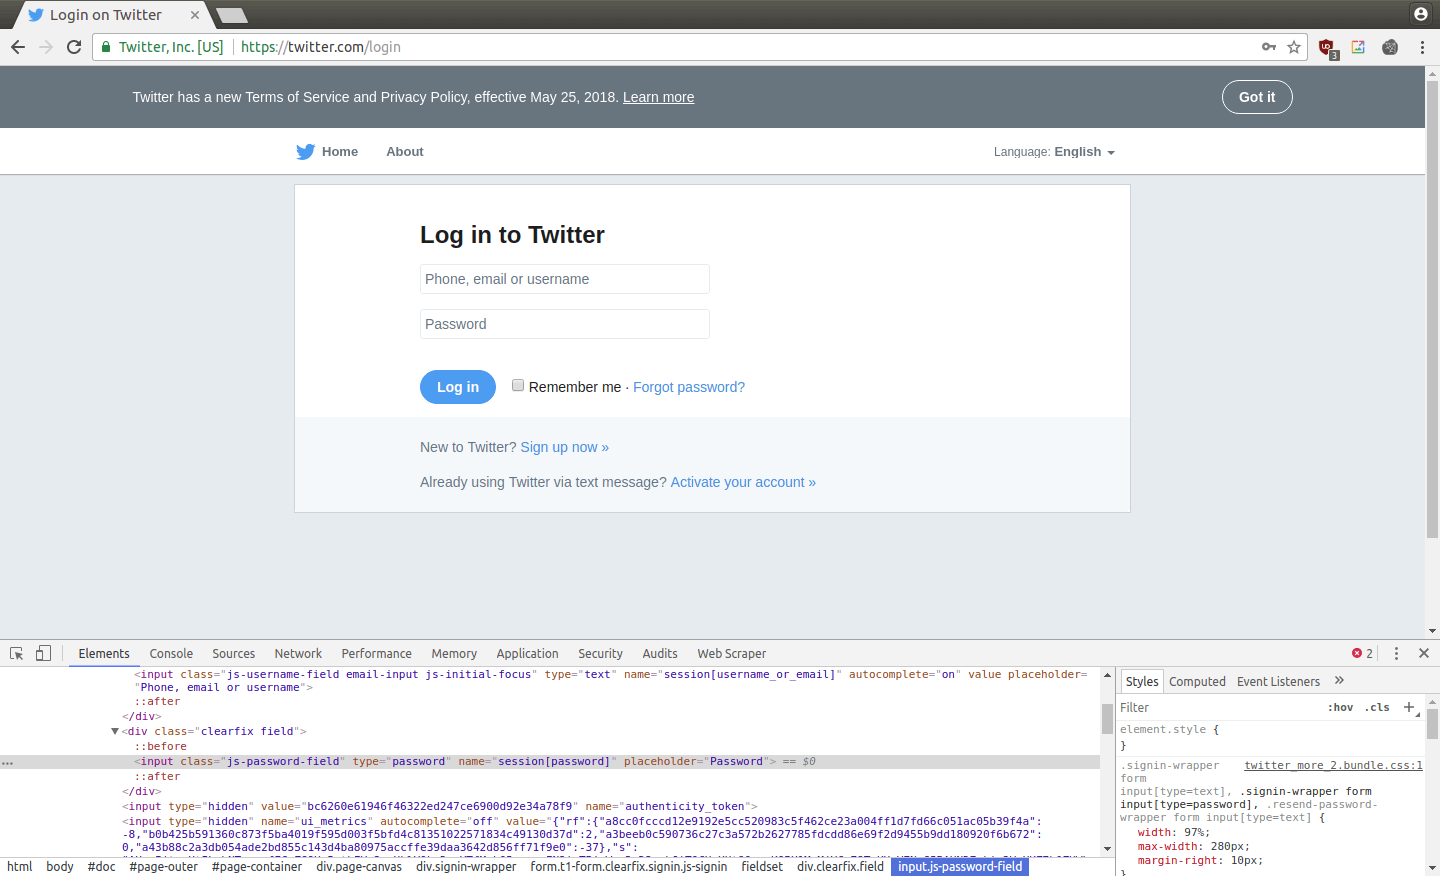Select #page-container breadcrumb item

coord(257,866)
